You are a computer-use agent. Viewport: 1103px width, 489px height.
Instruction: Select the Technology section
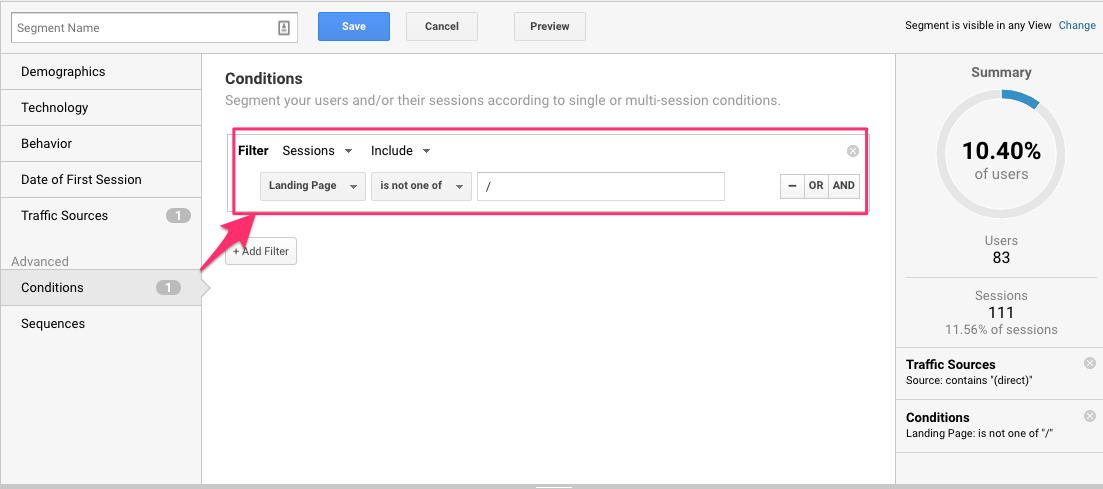pyautogui.click(x=55, y=108)
